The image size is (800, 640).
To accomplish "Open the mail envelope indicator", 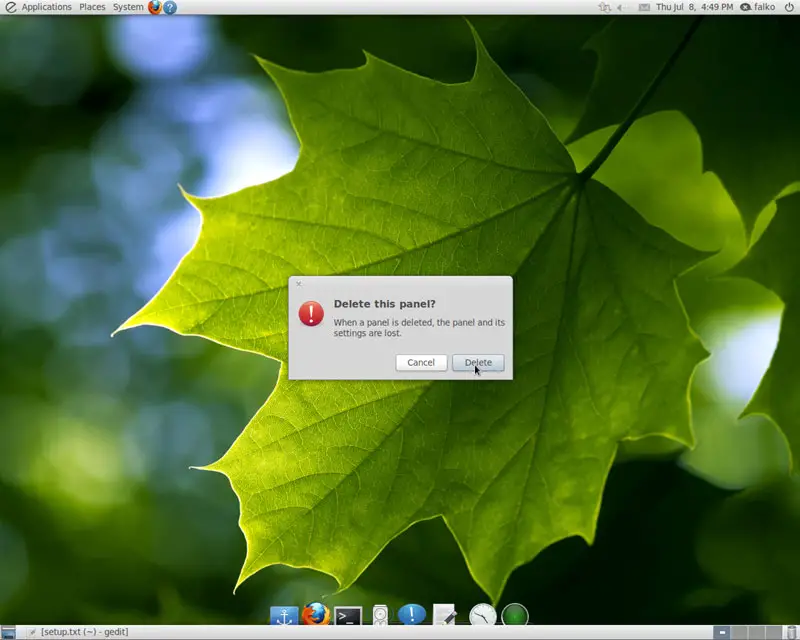I will [644, 7].
